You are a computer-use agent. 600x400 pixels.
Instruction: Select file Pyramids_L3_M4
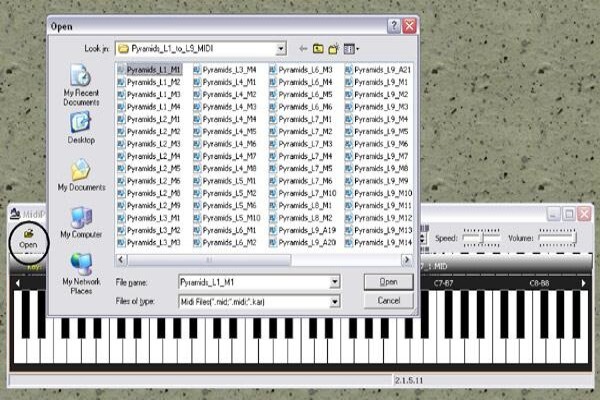225,70
